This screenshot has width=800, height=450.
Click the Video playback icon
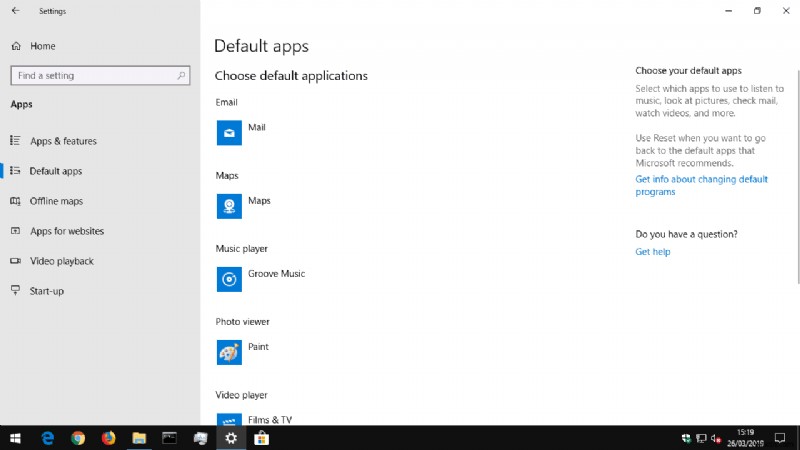(x=15, y=261)
